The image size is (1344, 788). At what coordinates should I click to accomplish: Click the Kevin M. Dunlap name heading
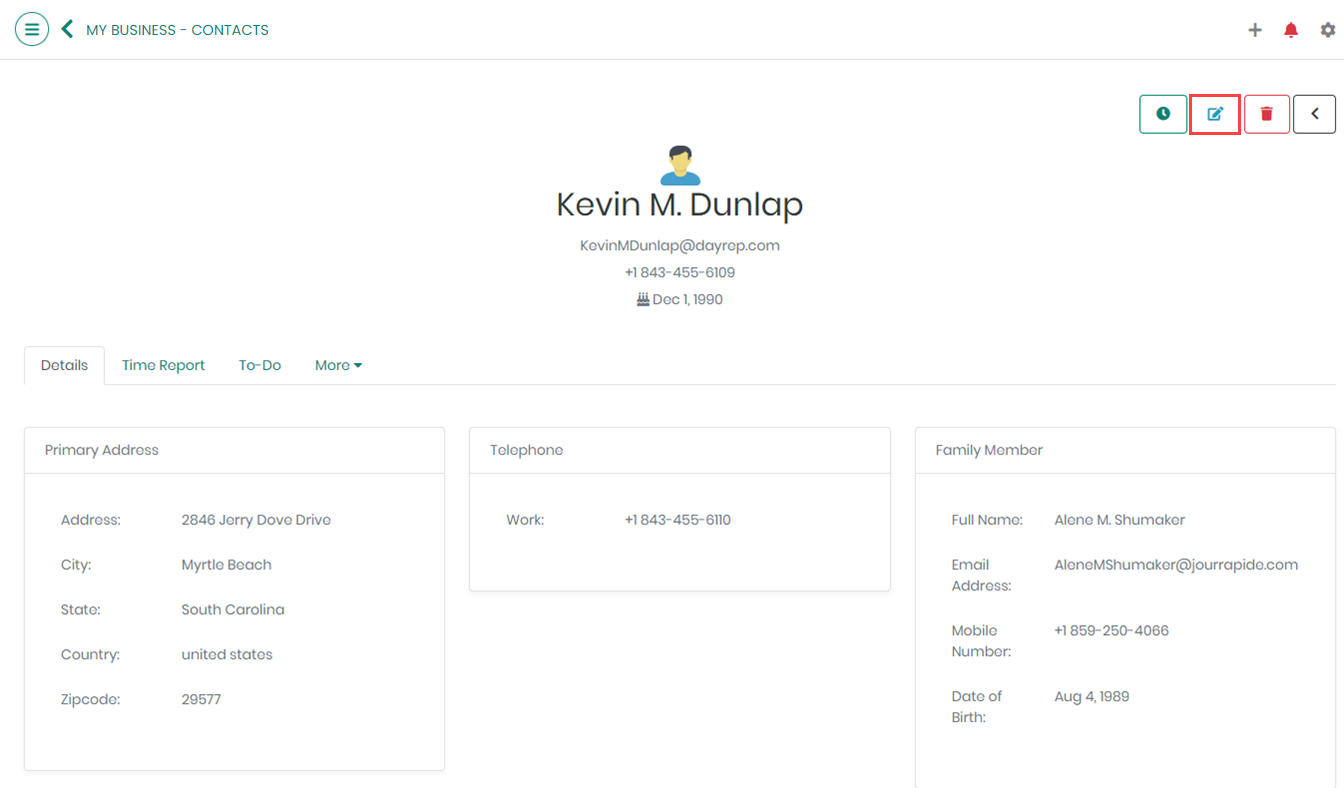tap(680, 204)
